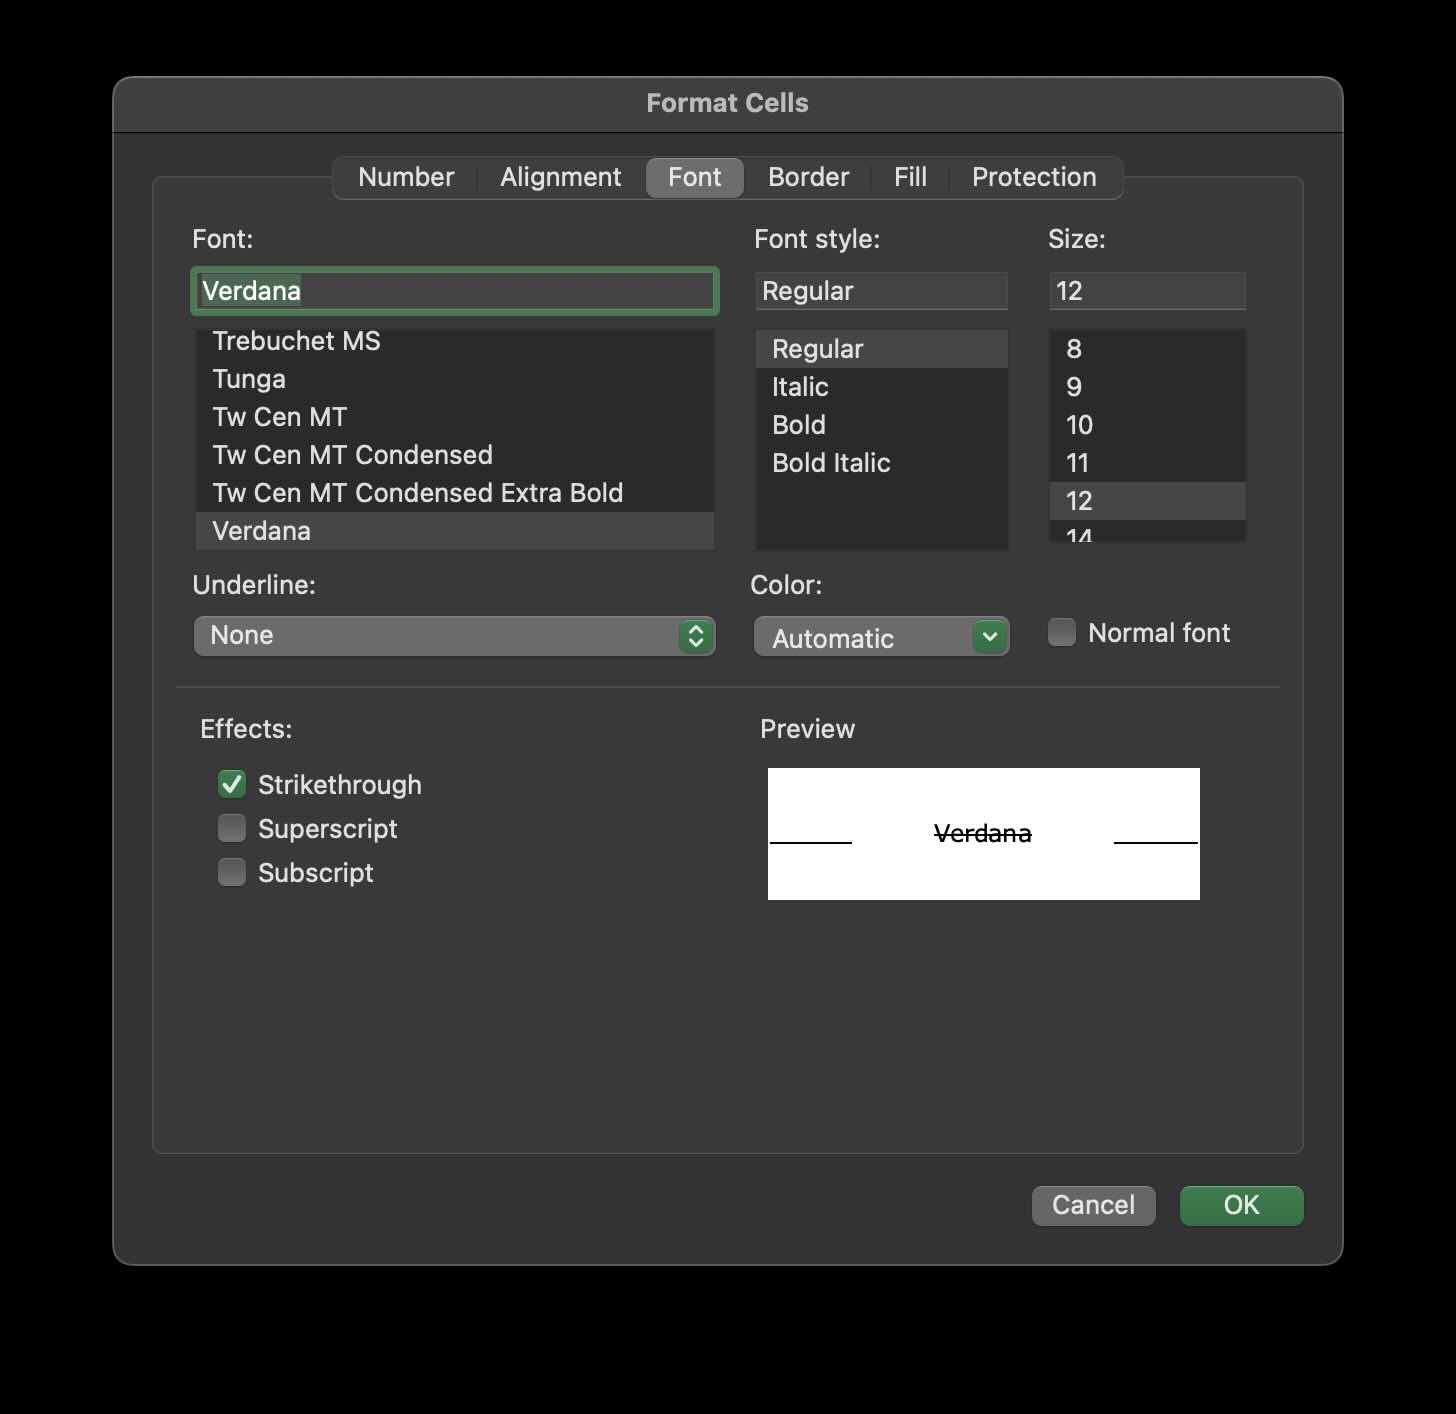
Task: Select the currently active Font tab
Action: (x=694, y=177)
